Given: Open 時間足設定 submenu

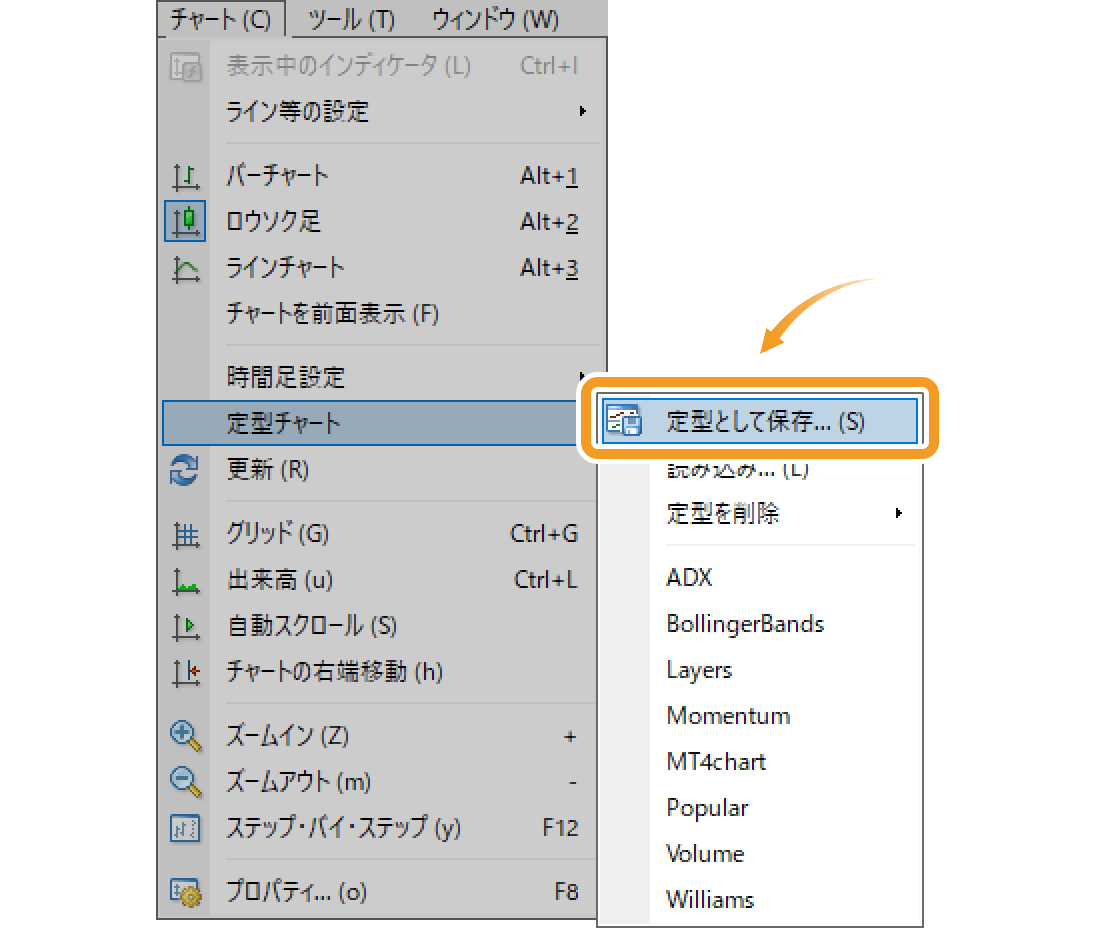Looking at the screenshot, I should point(286,377).
